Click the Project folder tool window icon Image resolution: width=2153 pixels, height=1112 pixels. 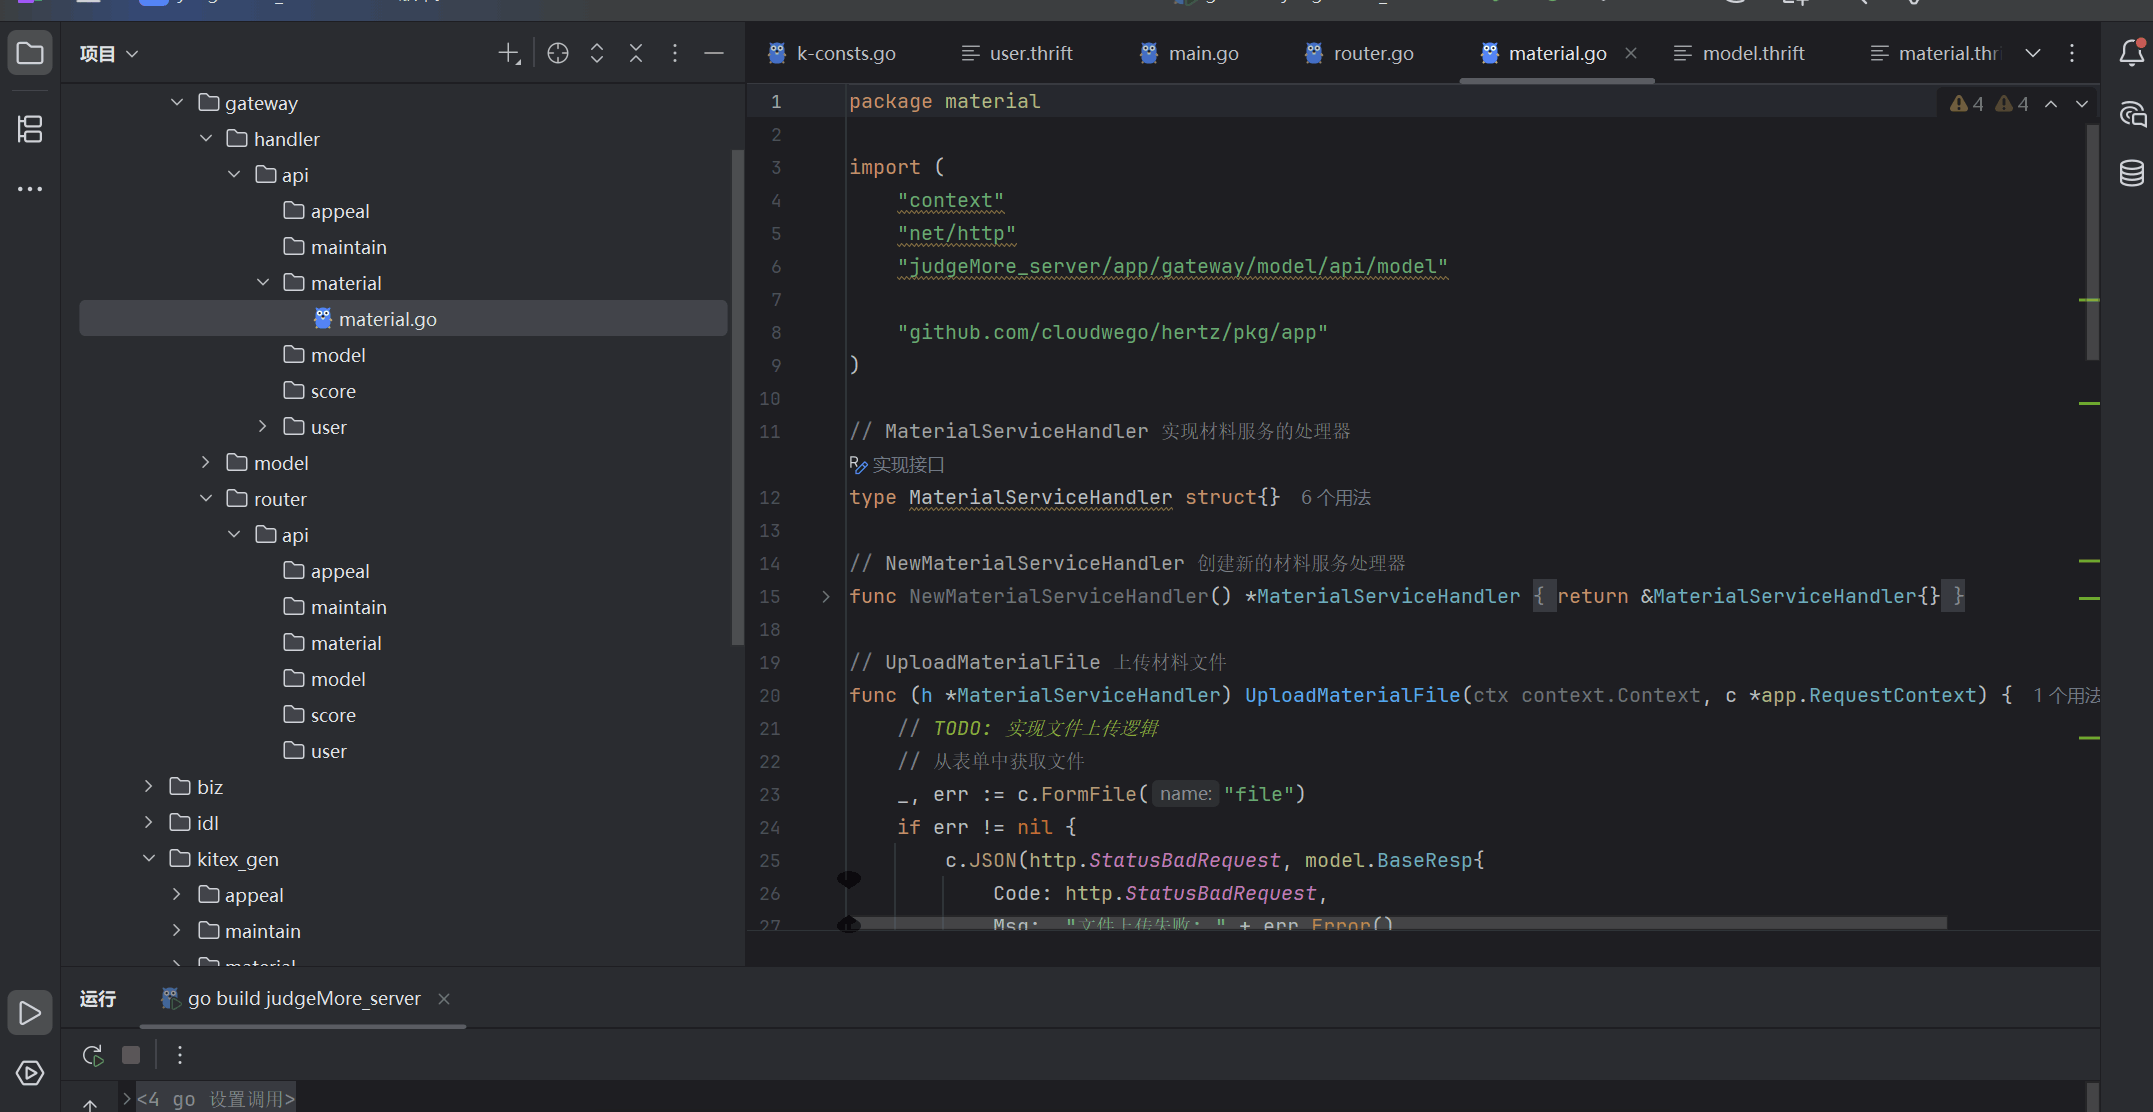(30, 53)
